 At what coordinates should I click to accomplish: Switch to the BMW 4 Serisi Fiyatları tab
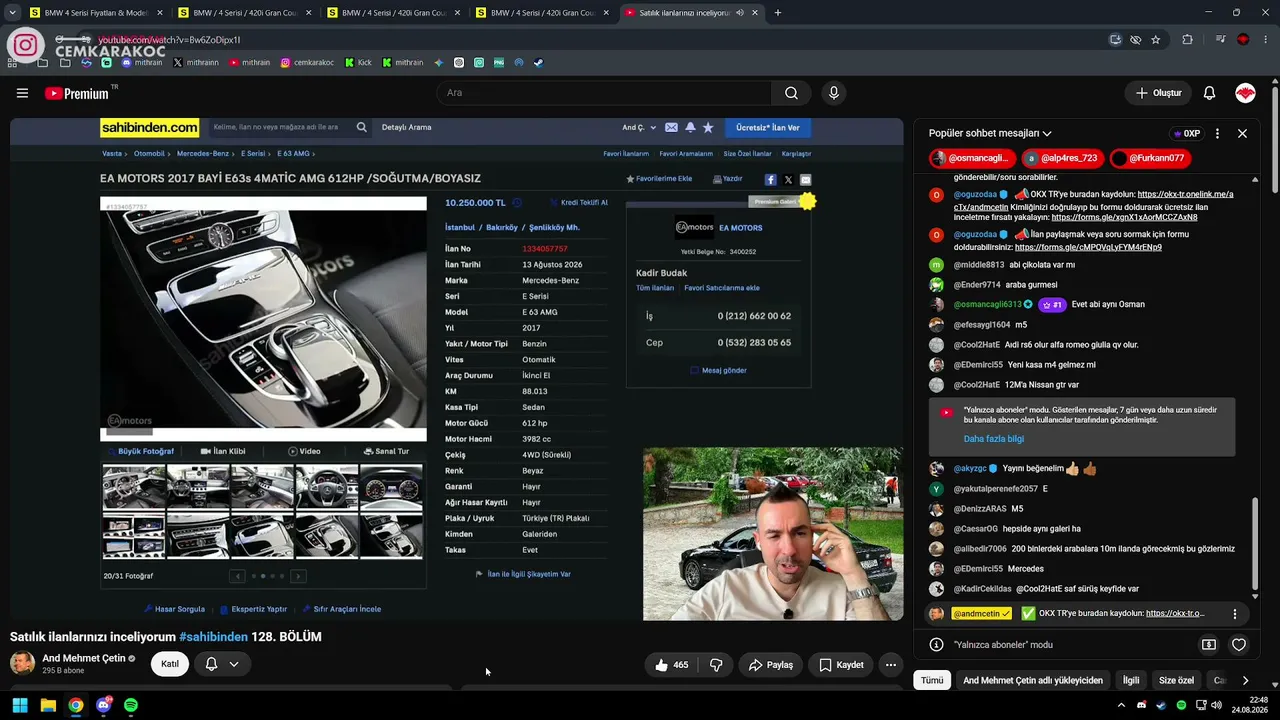(96, 13)
